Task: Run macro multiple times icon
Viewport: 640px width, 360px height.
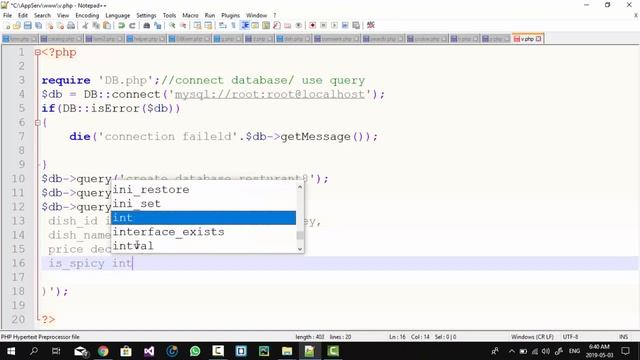Action: (345, 25)
